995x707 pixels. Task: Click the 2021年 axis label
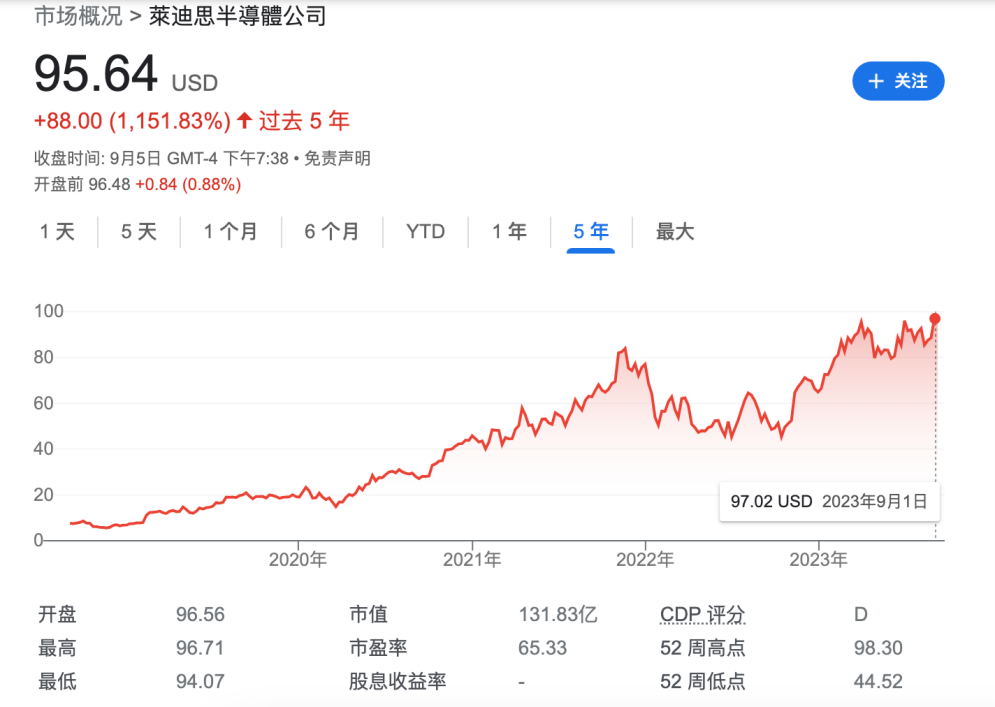point(472,560)
